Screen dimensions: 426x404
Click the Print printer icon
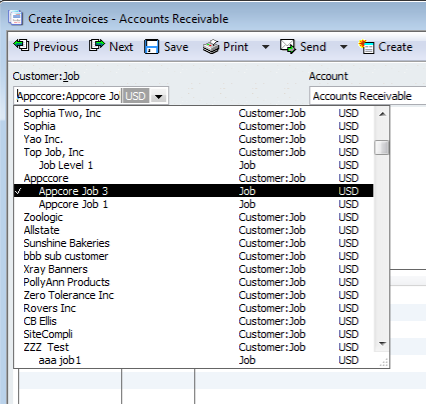[211, 47]
